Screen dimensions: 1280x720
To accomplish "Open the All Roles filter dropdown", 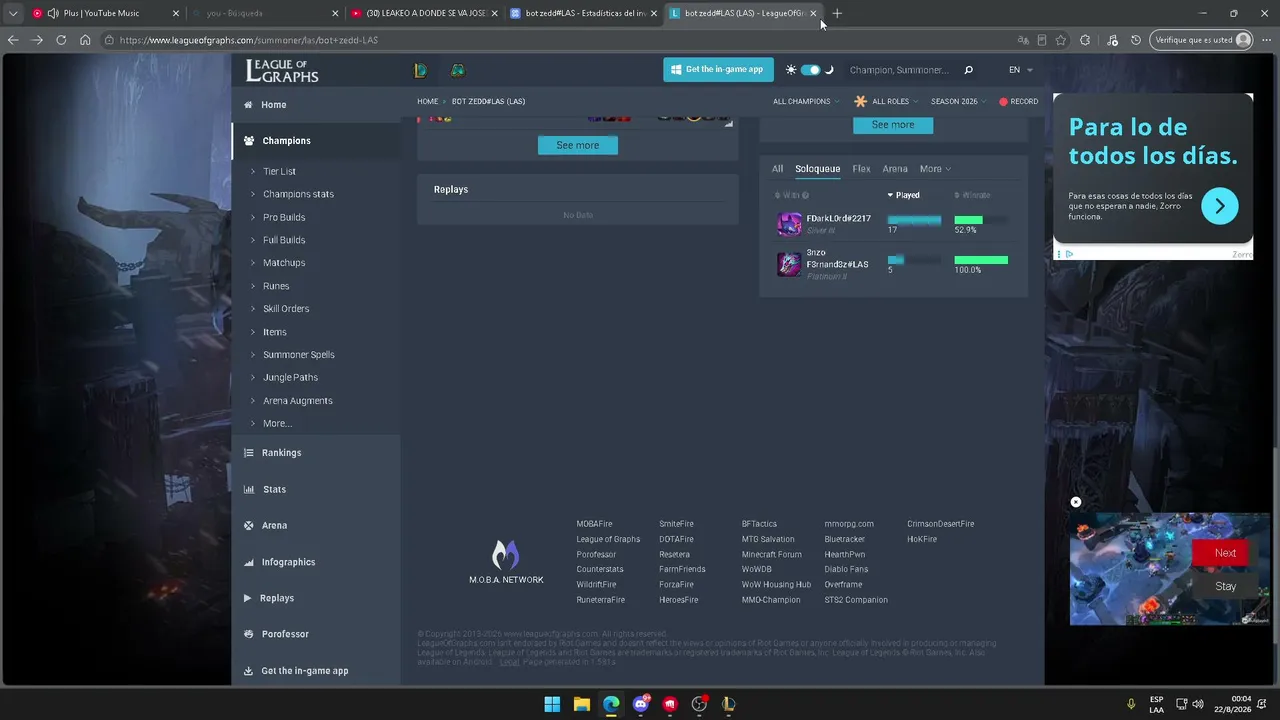I will pos(884,102).
